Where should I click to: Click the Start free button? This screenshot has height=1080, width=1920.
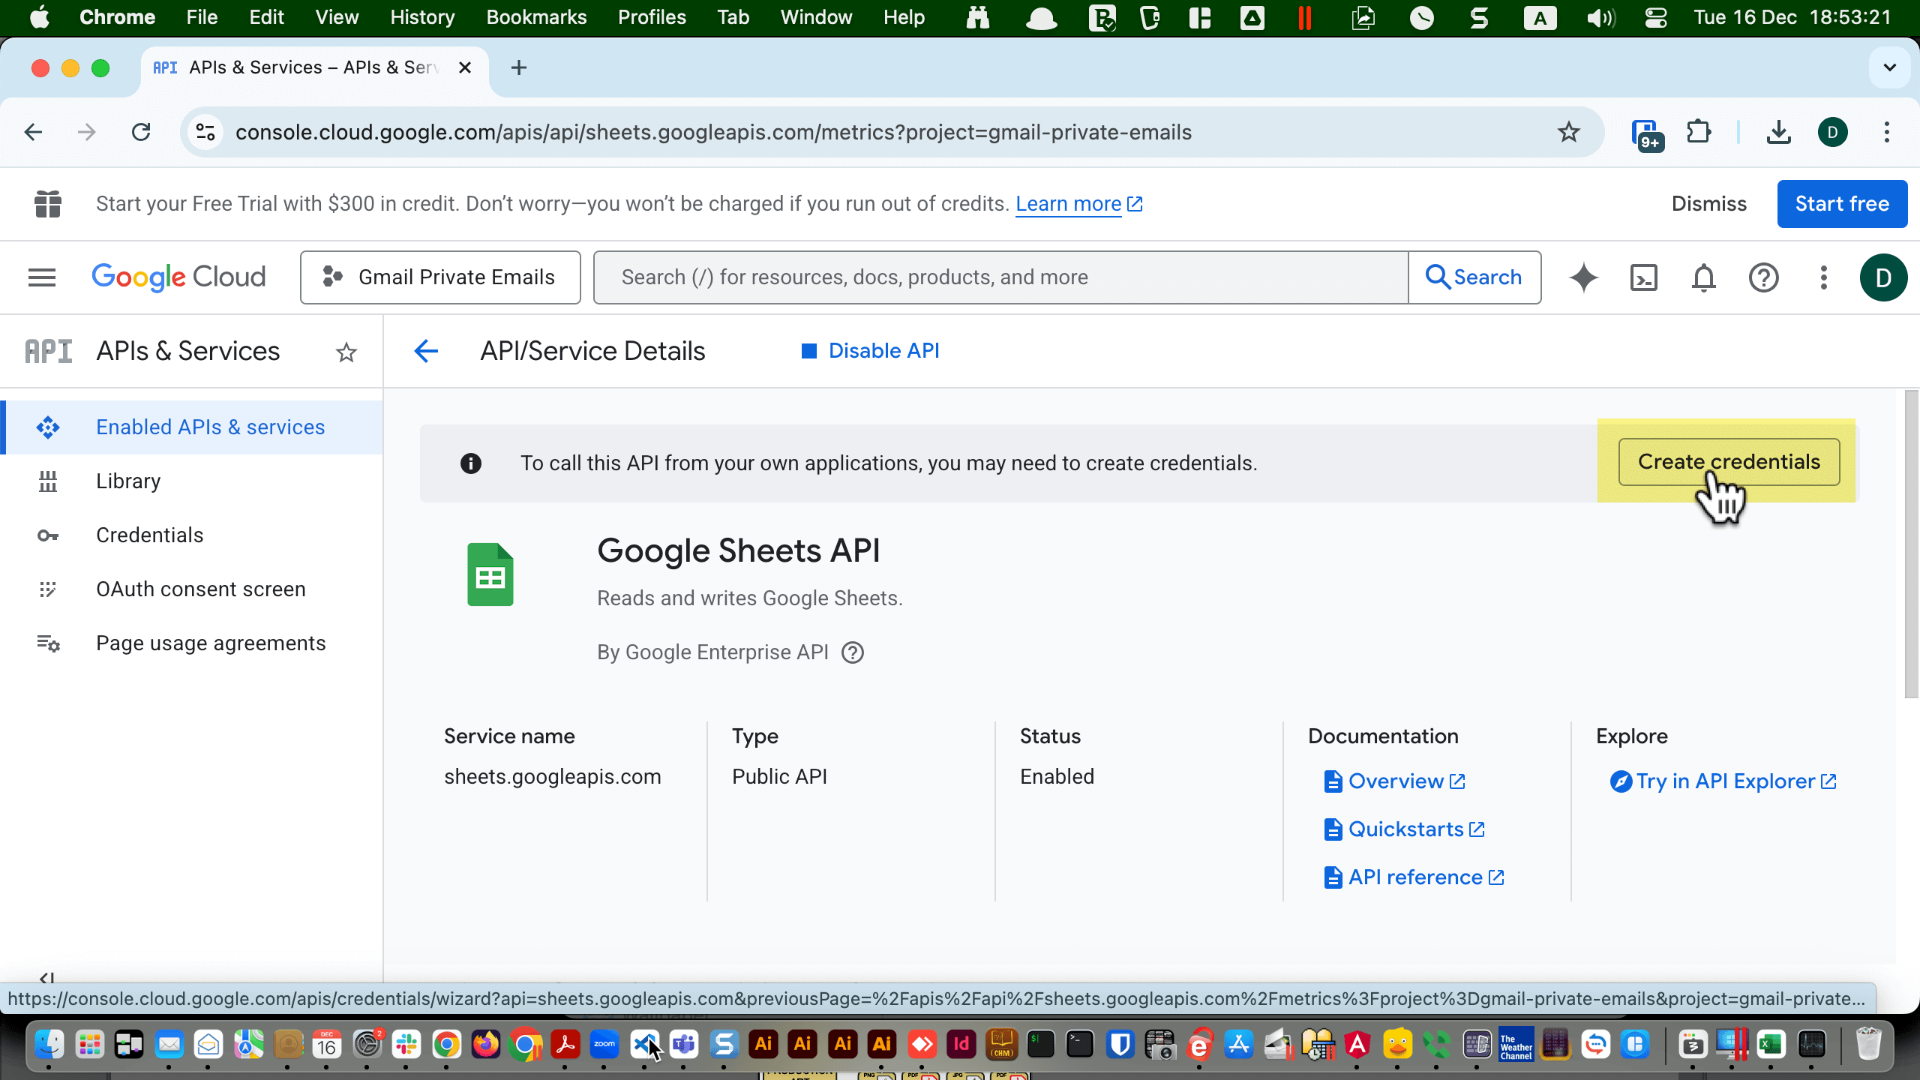point(1841,203)
